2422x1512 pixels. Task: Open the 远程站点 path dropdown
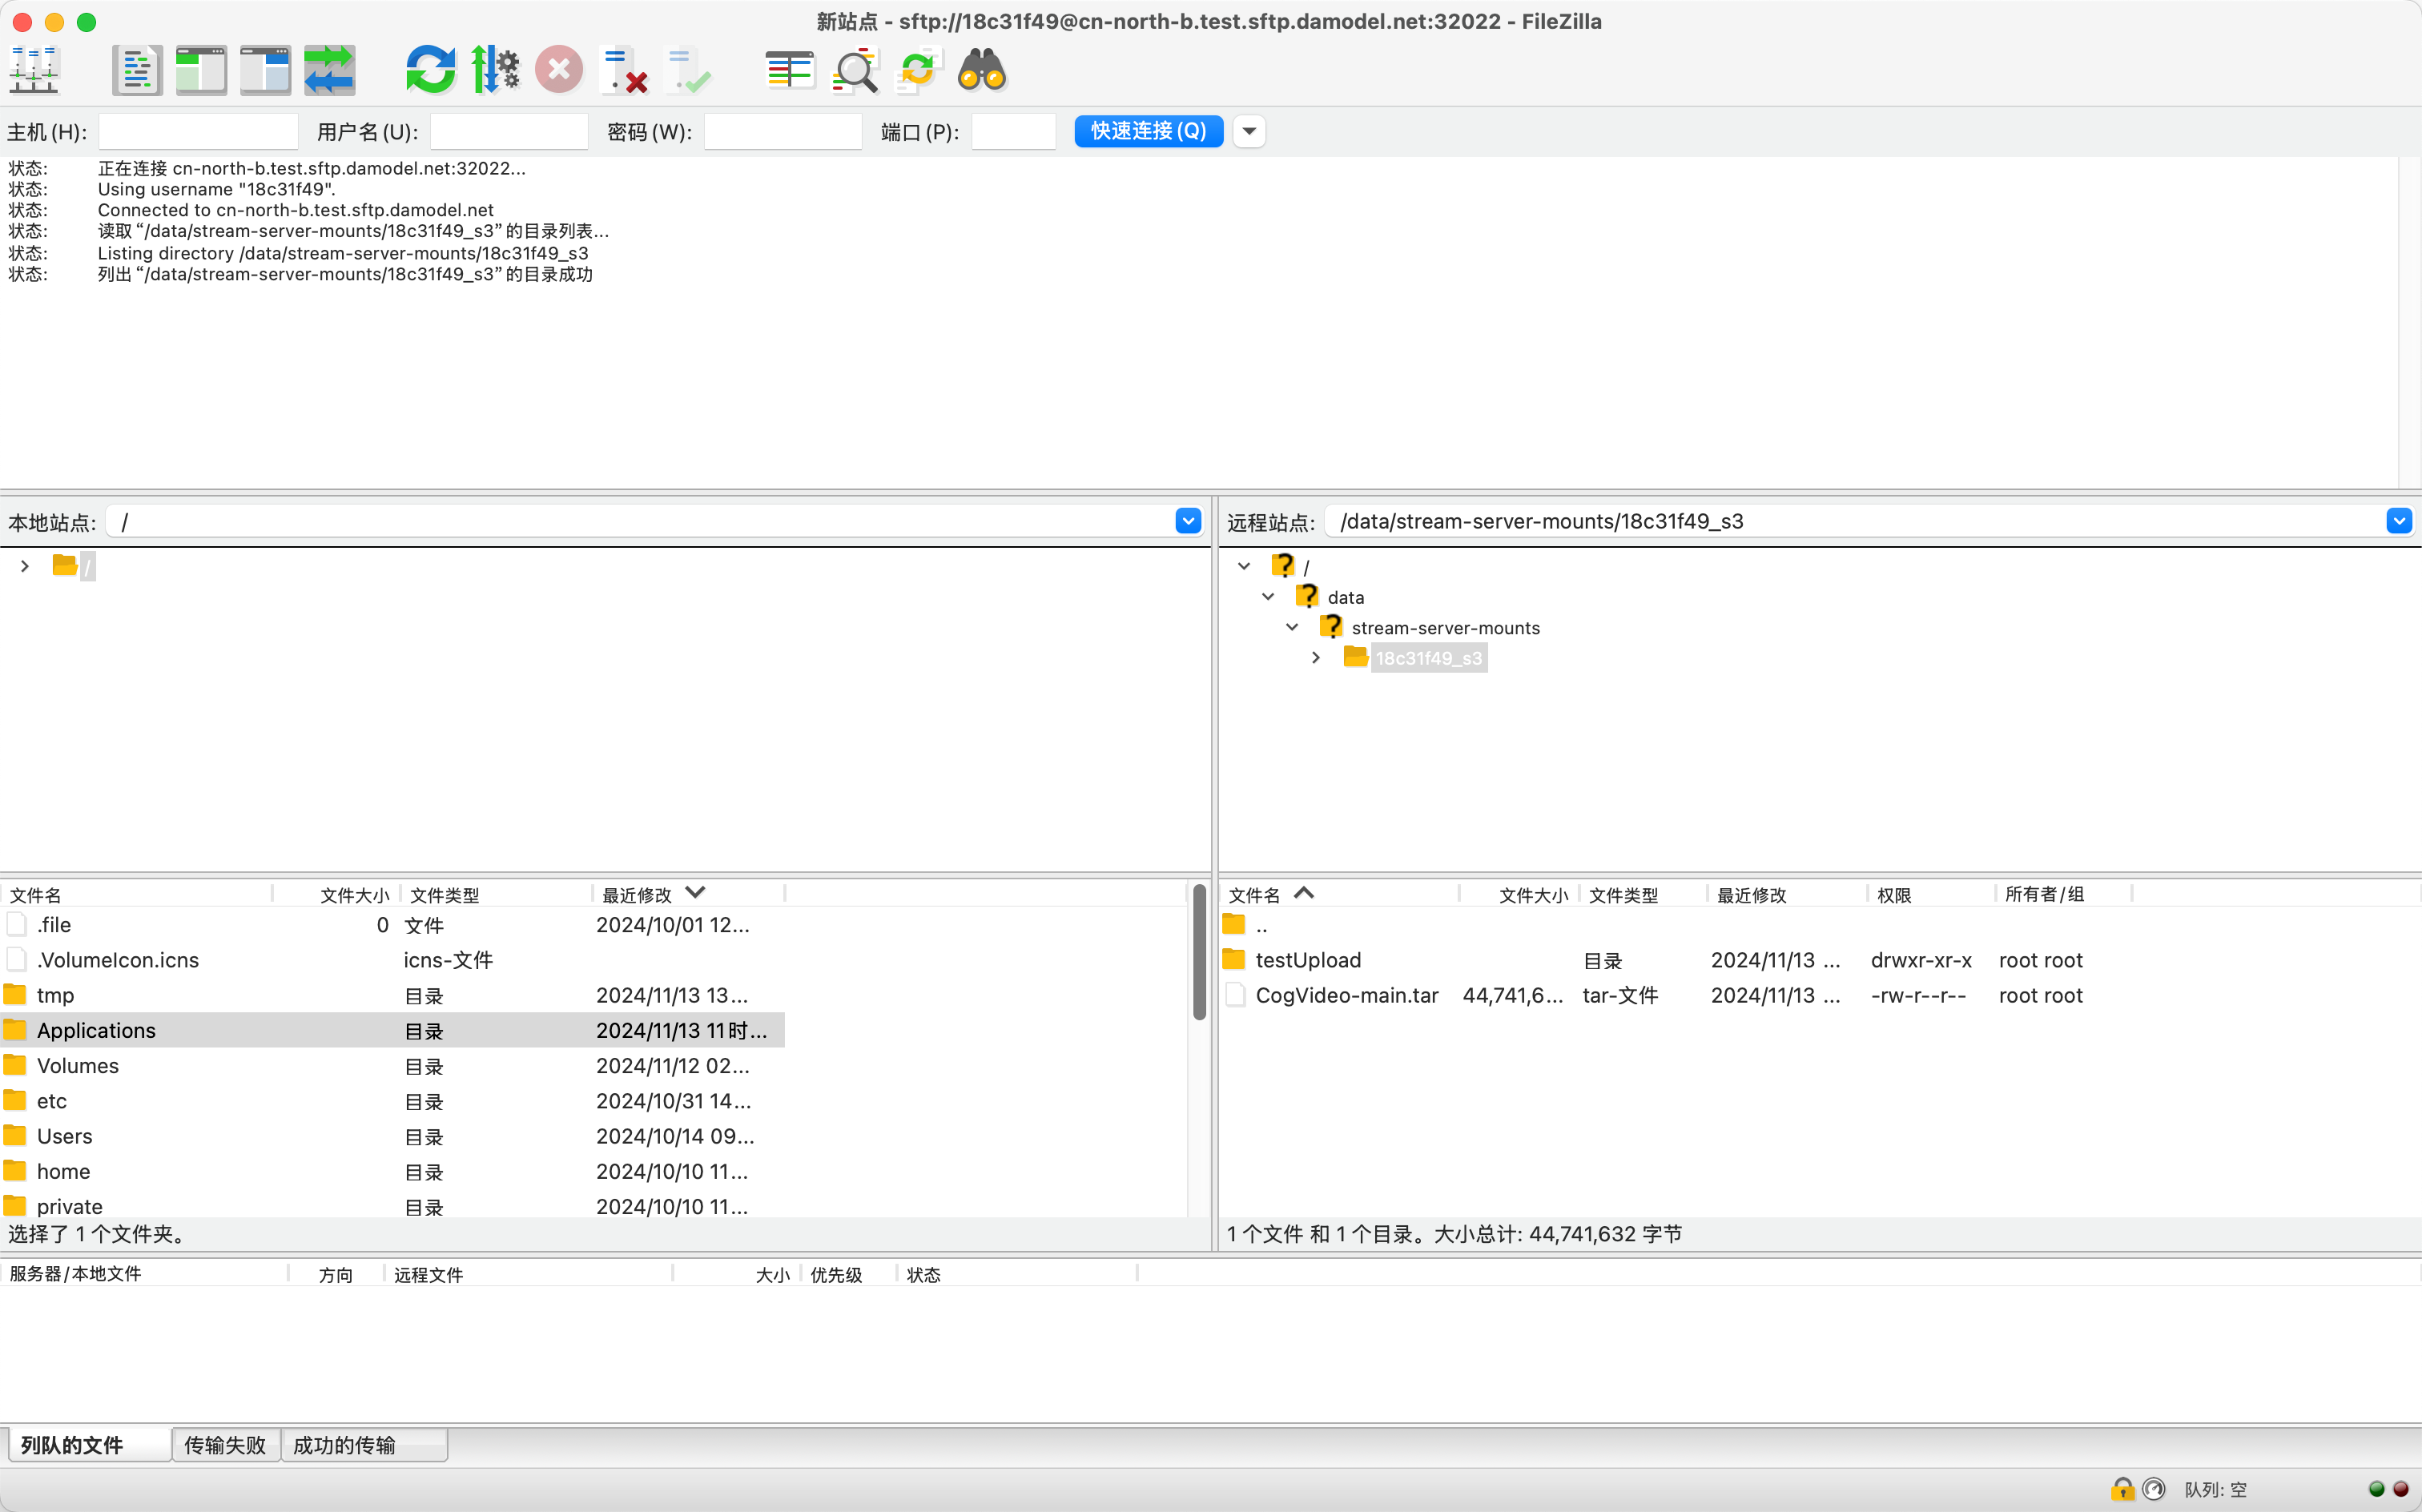click(x=2399, y=521)
